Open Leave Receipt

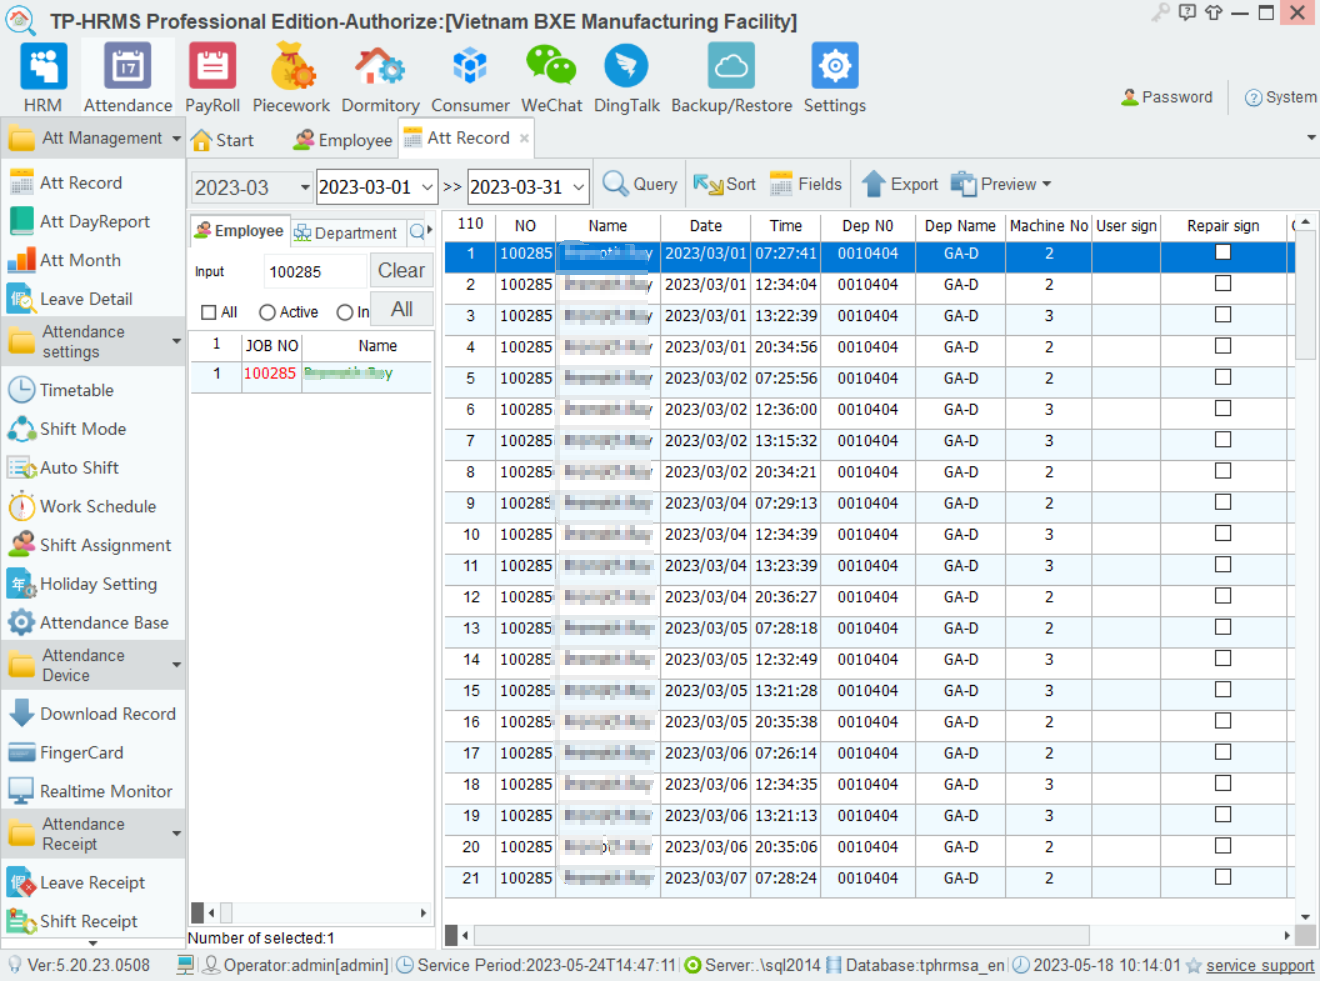point(92,883)
